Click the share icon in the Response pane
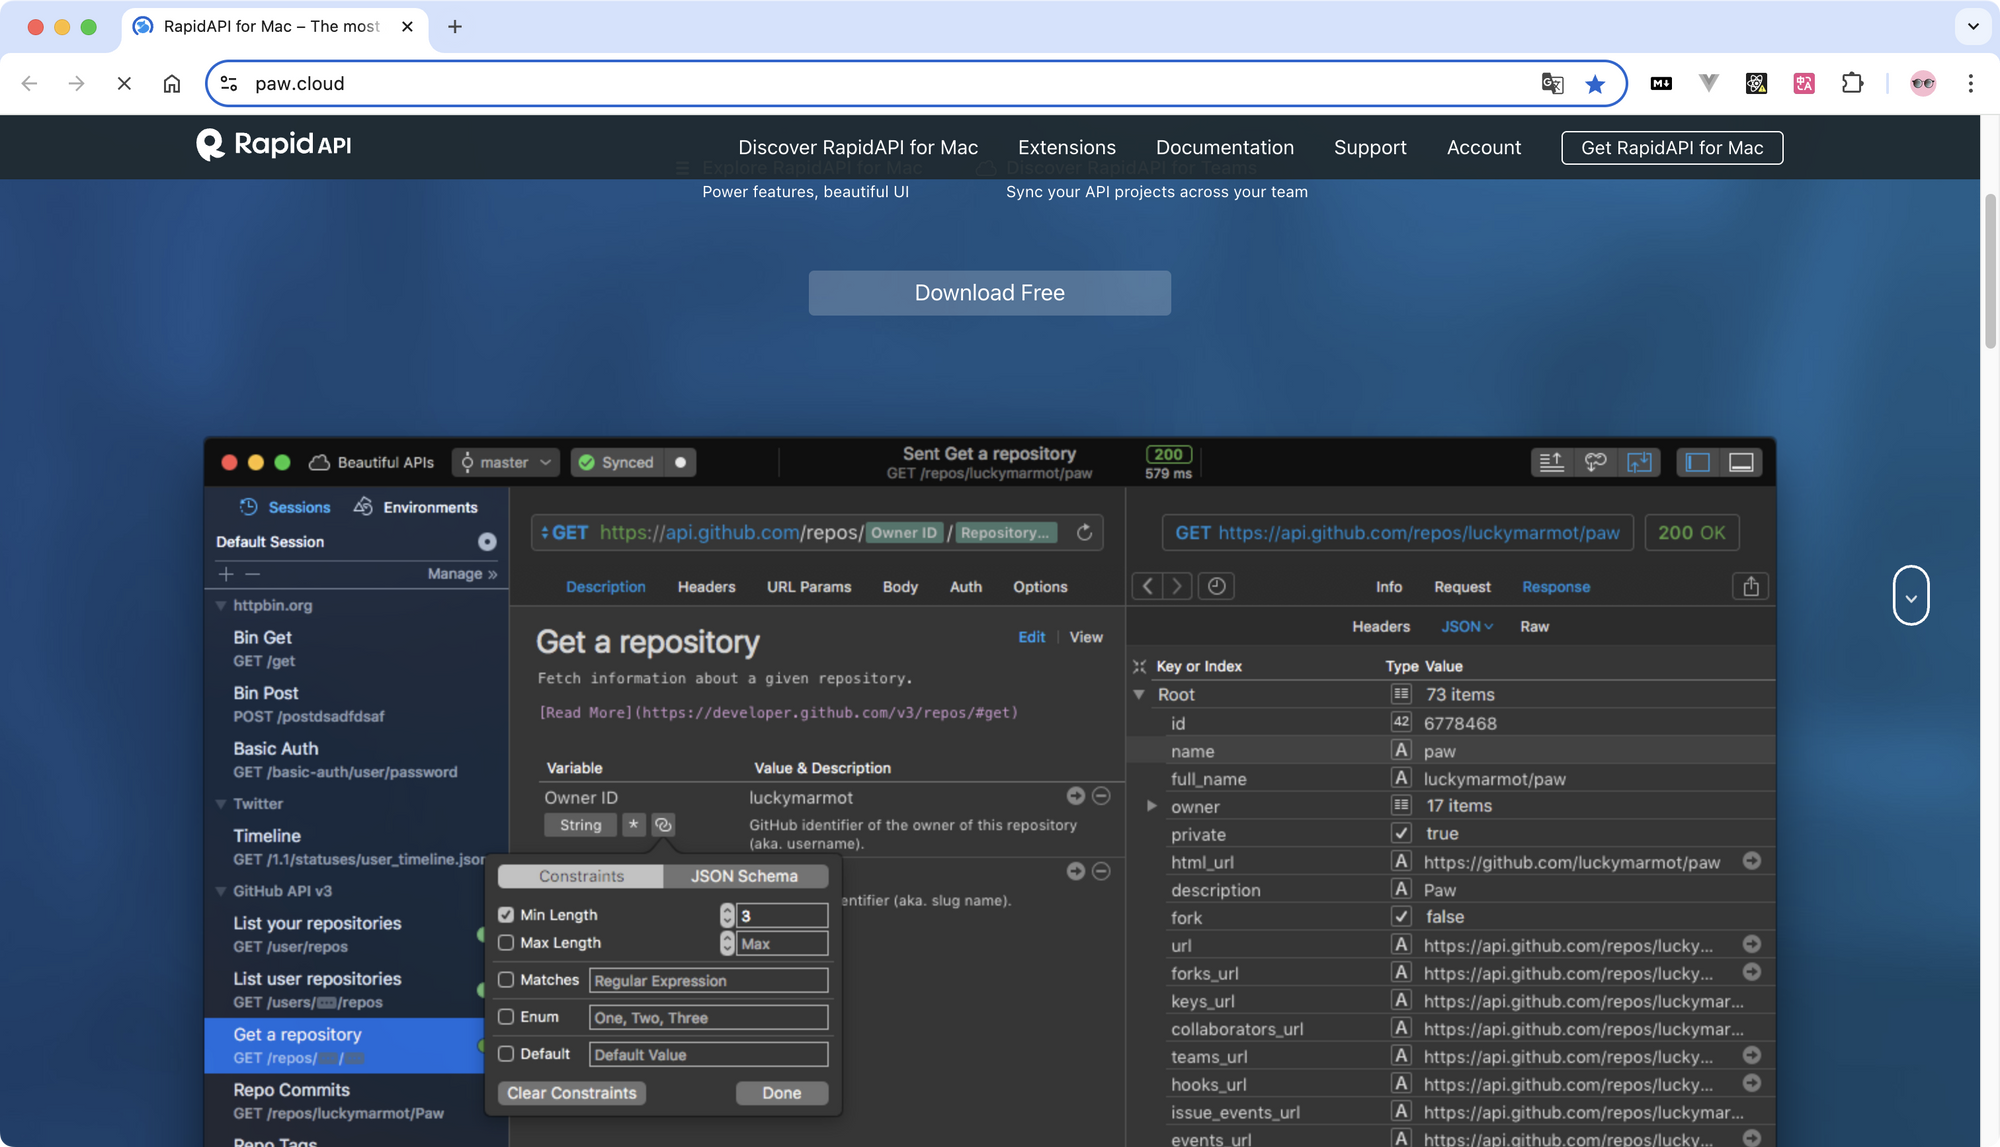 point(1749,586)
